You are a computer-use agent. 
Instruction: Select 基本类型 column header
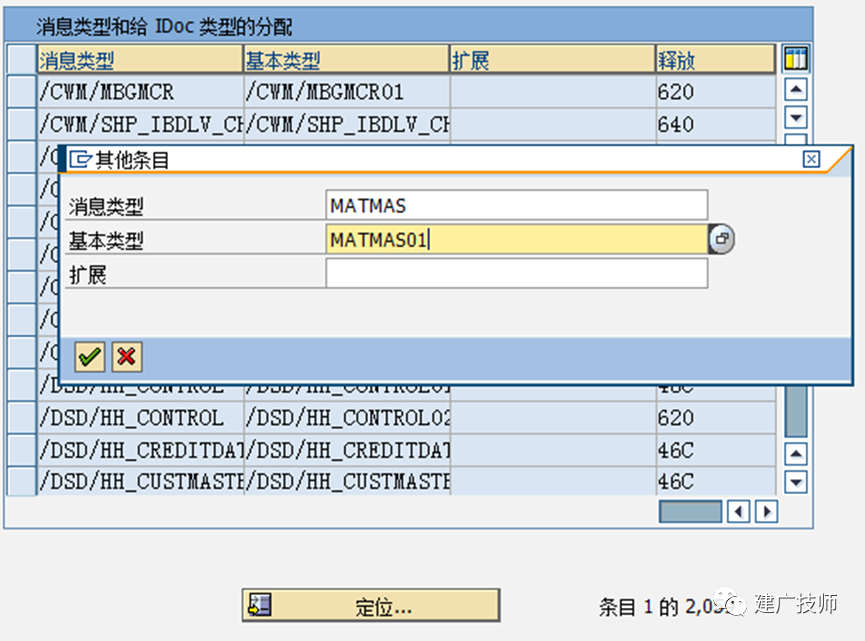(346, 60)
